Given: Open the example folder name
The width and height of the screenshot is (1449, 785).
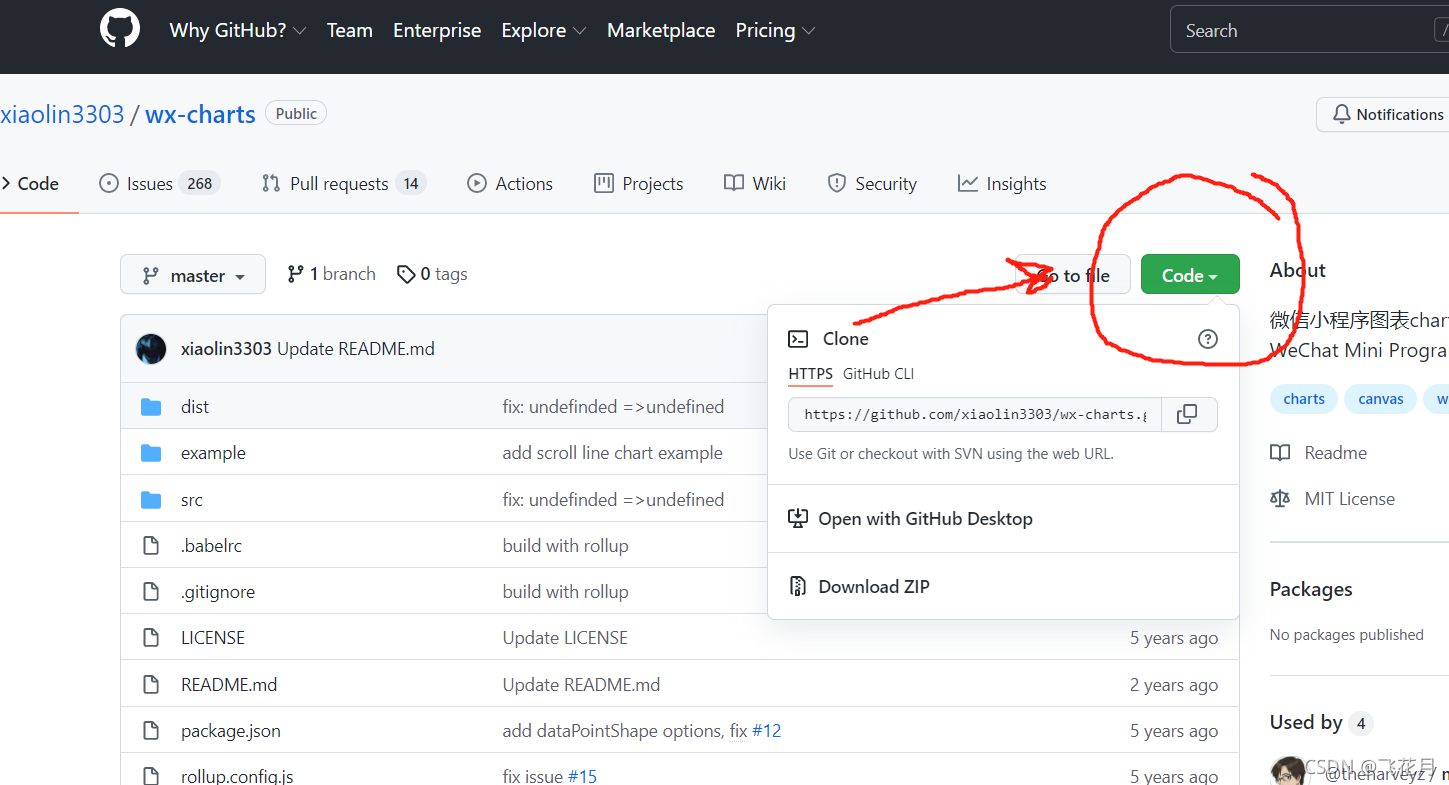Looking at the screenshot, I should [213, 453].
